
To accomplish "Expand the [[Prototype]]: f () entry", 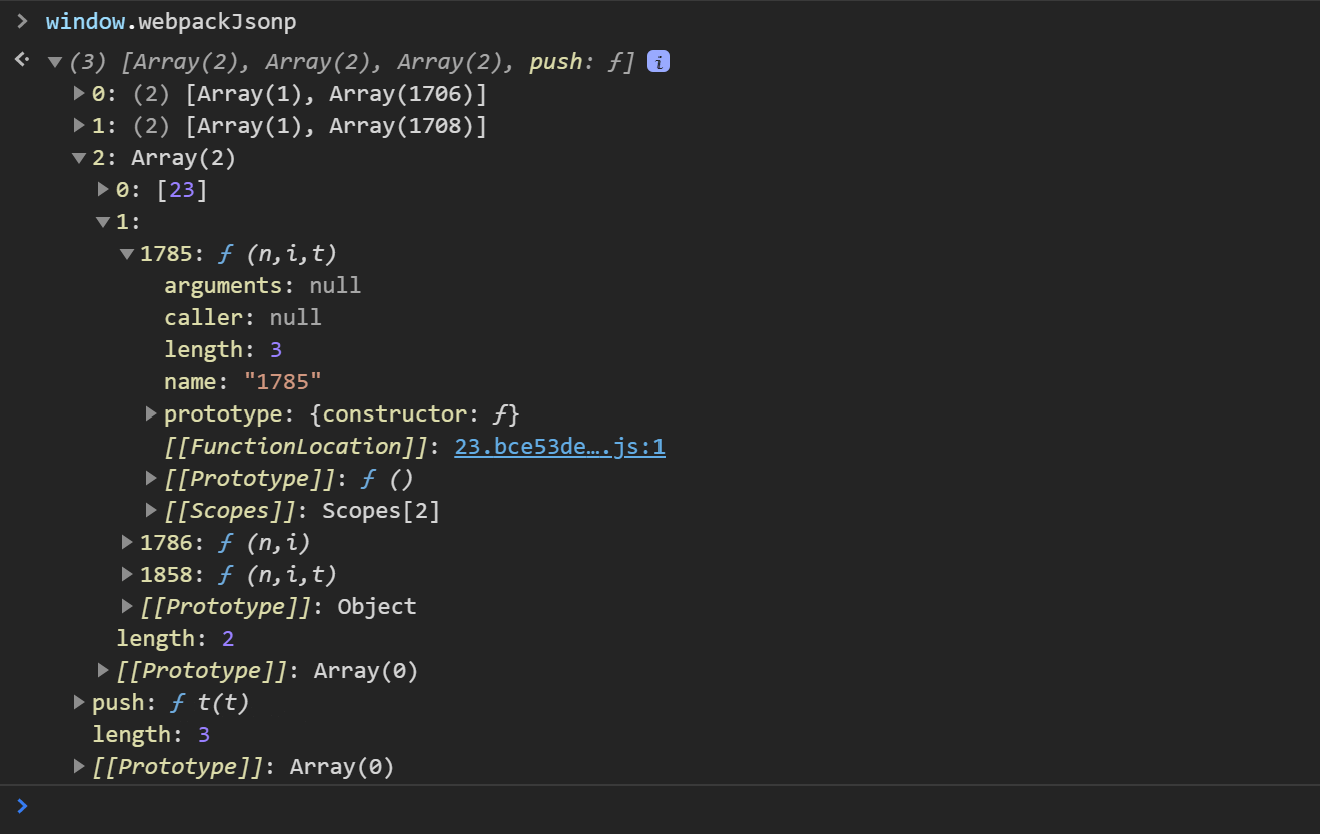I will tap(150, 478).
